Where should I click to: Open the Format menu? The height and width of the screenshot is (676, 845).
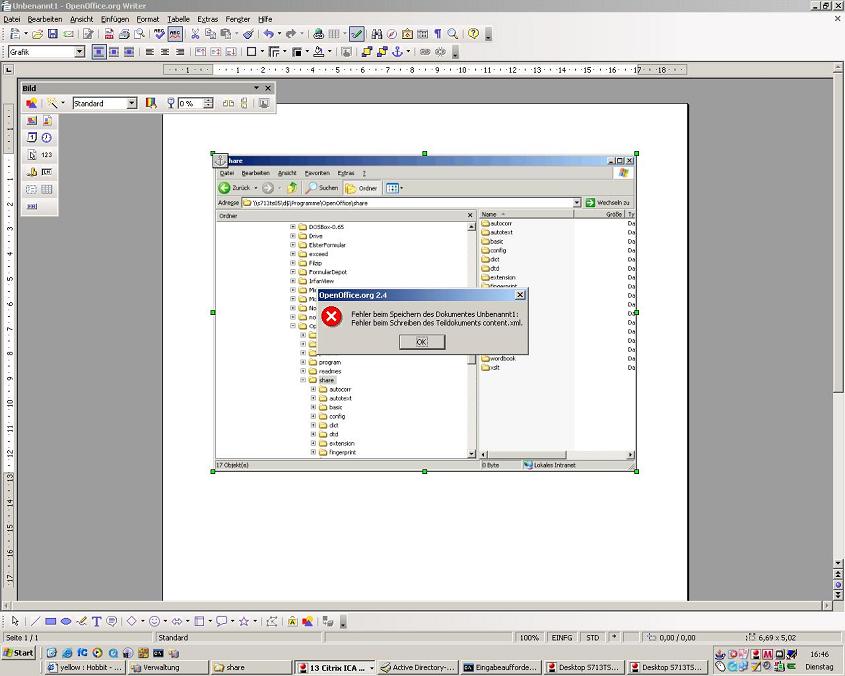[148, 19]
